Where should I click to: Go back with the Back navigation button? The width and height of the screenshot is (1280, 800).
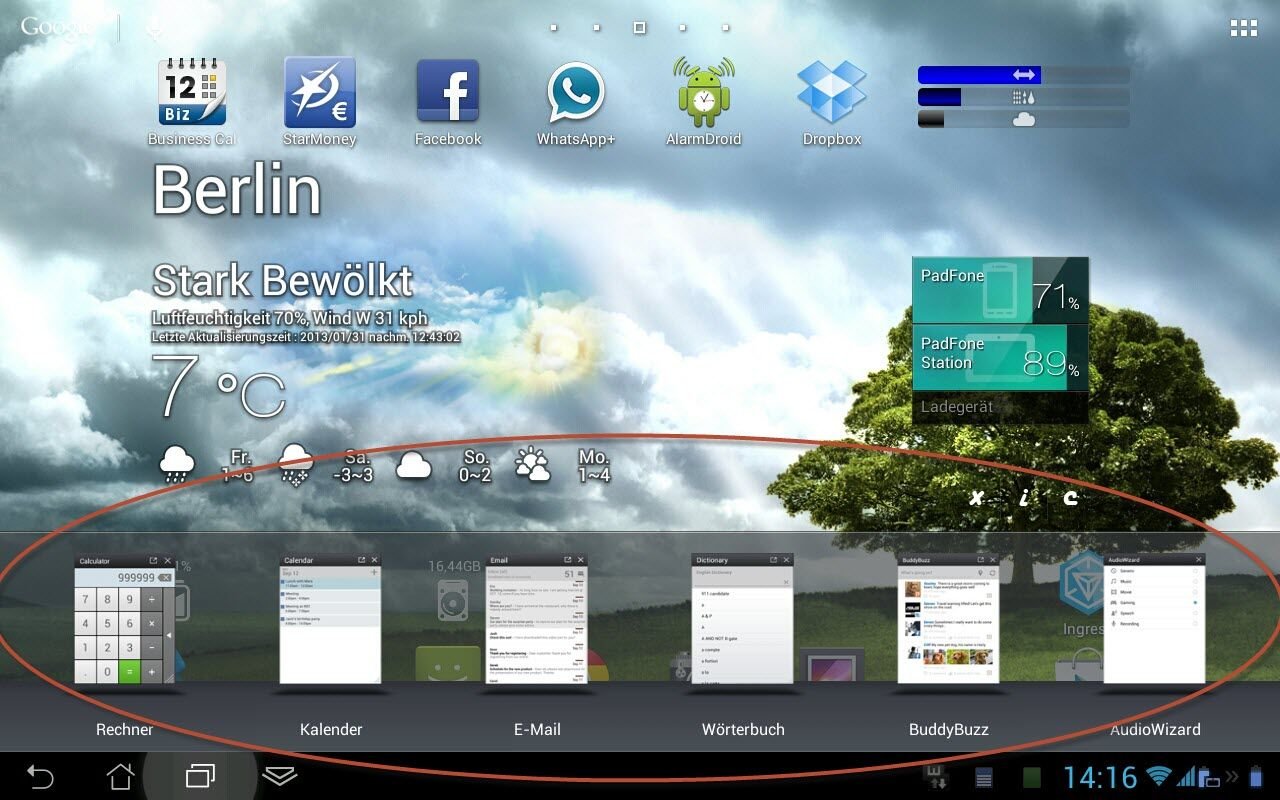point(40,776)
